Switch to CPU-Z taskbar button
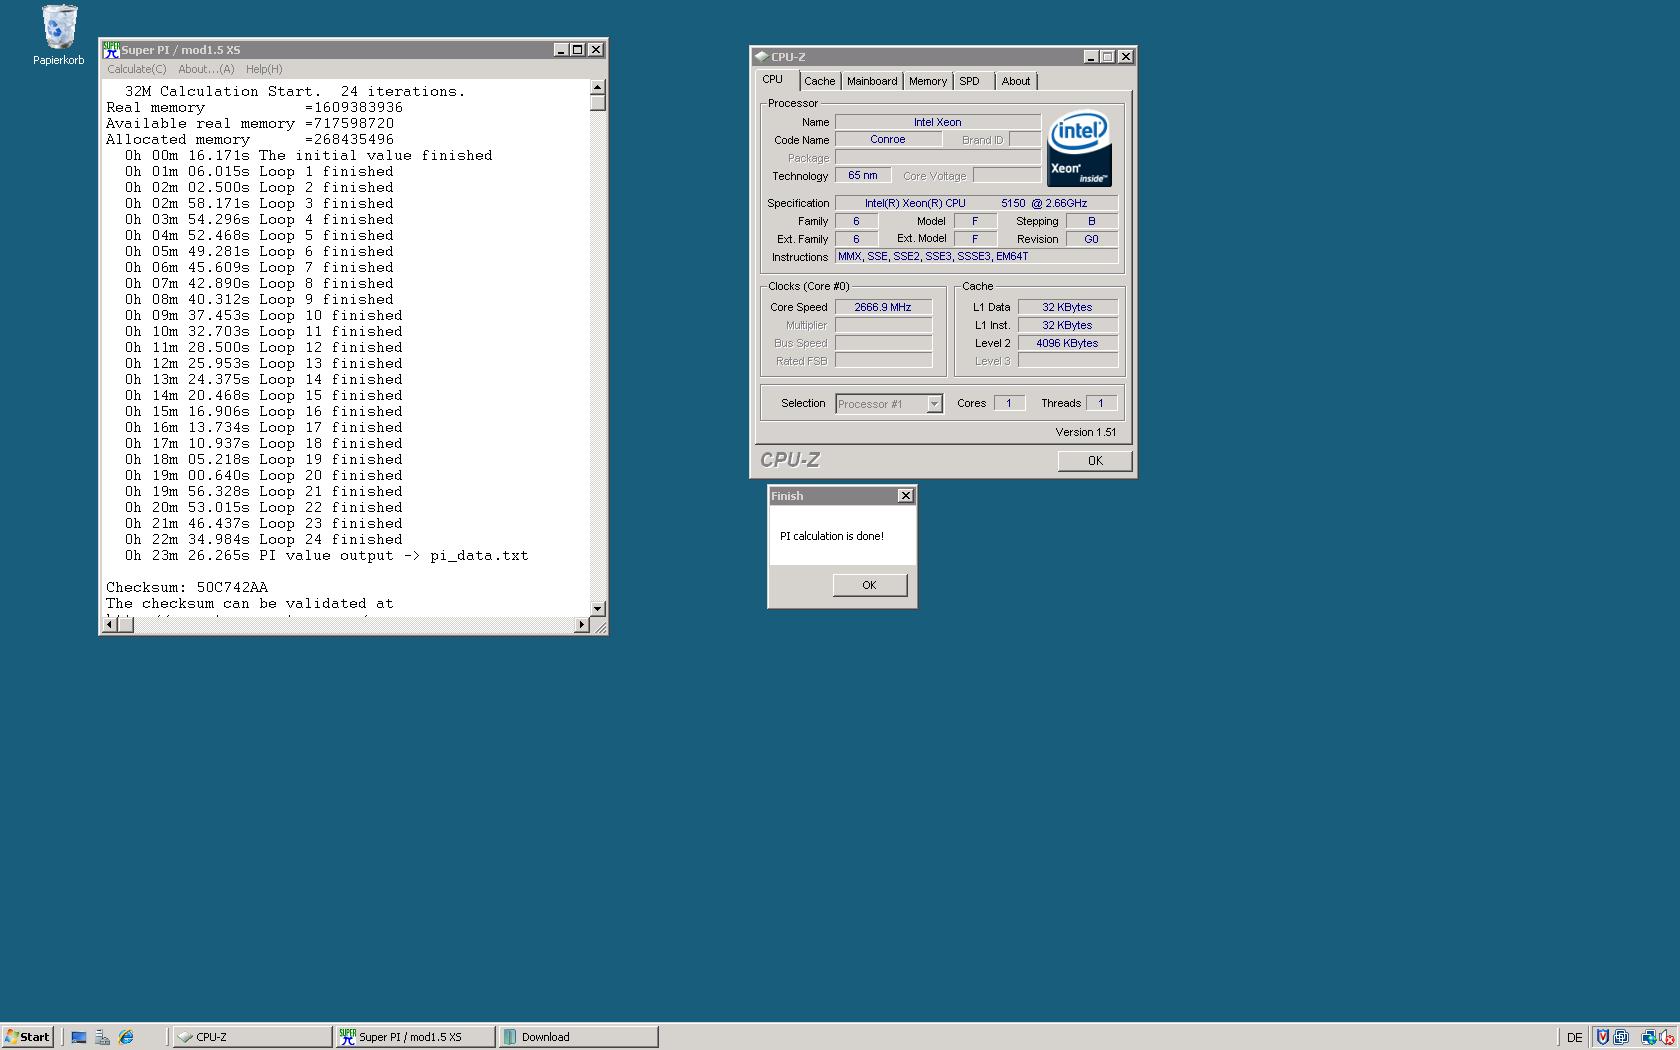 [x=252, y=1037]
